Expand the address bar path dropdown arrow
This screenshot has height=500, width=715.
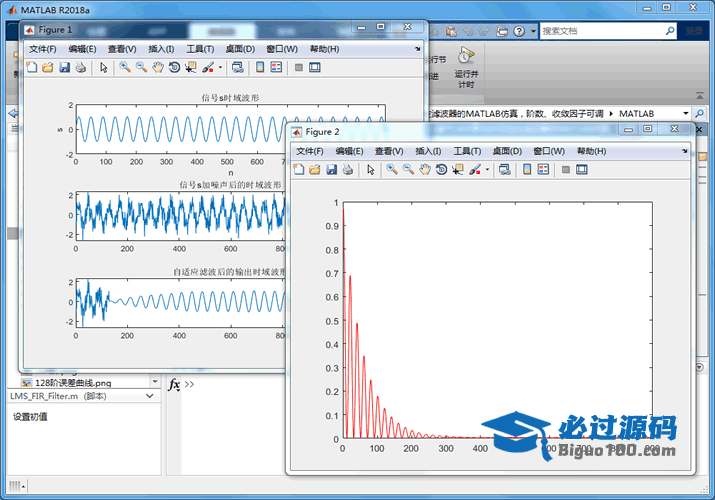685,113
